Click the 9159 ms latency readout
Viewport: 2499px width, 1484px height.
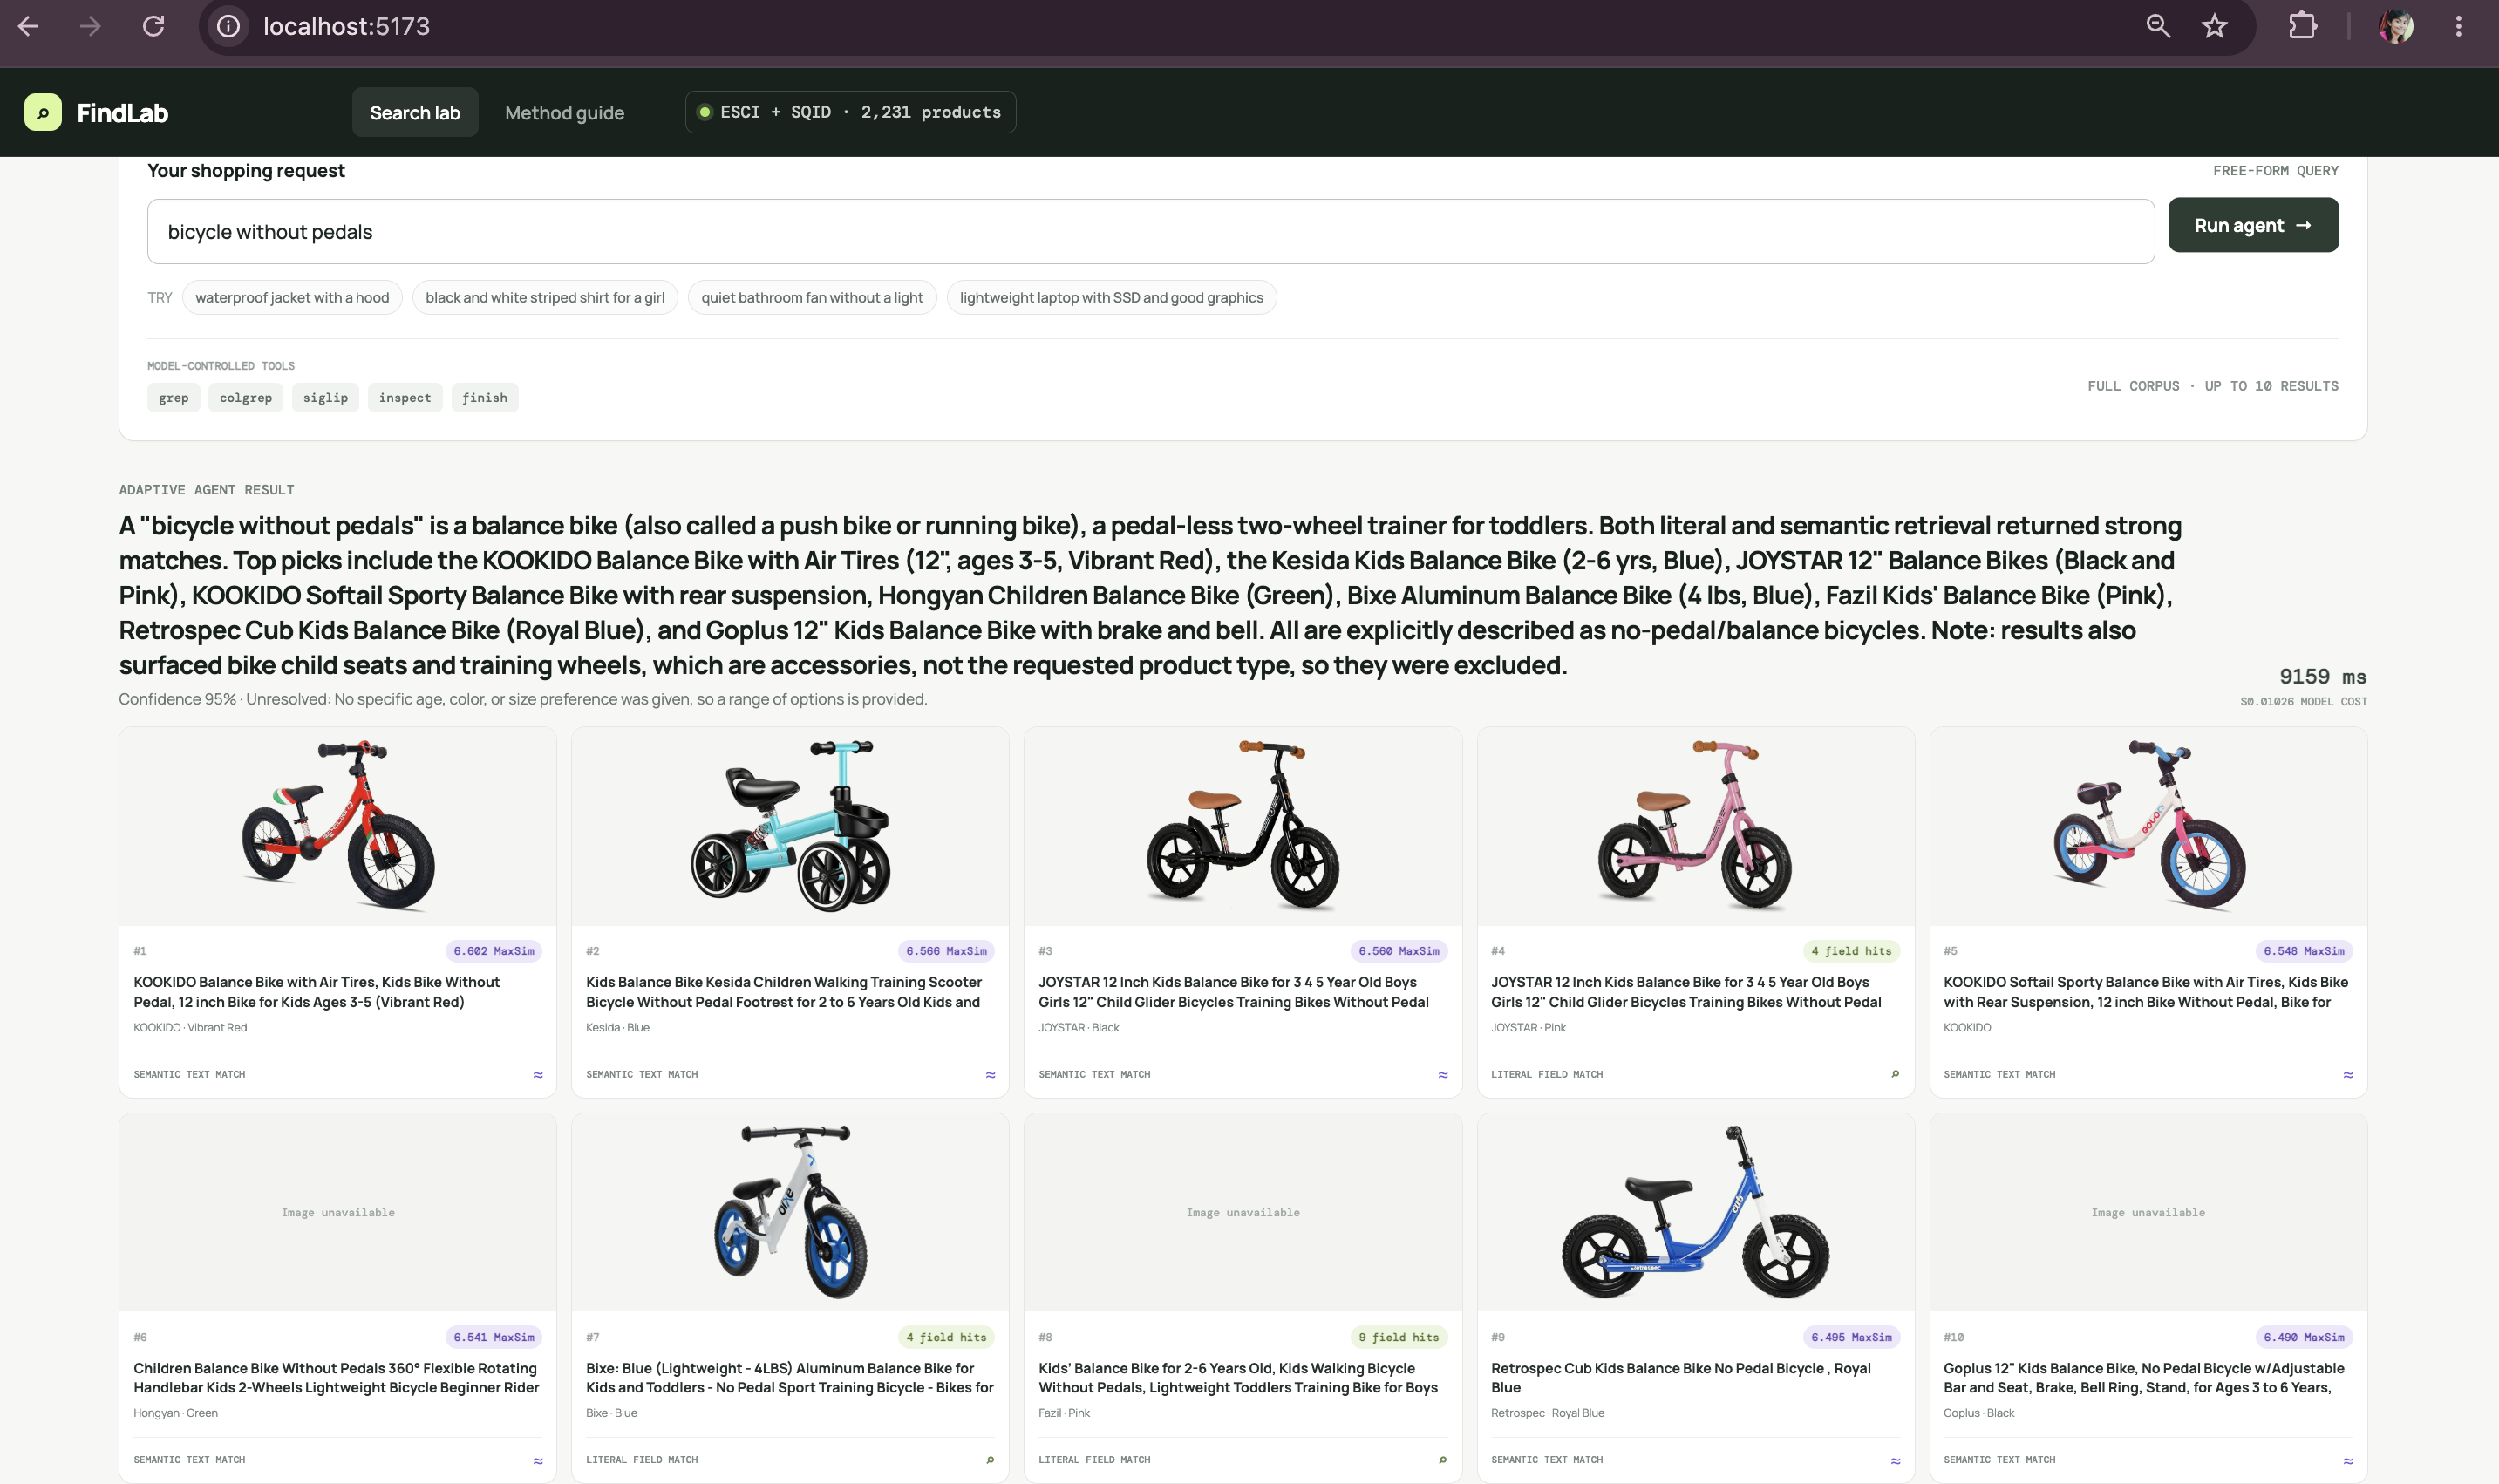(2322, 677)
